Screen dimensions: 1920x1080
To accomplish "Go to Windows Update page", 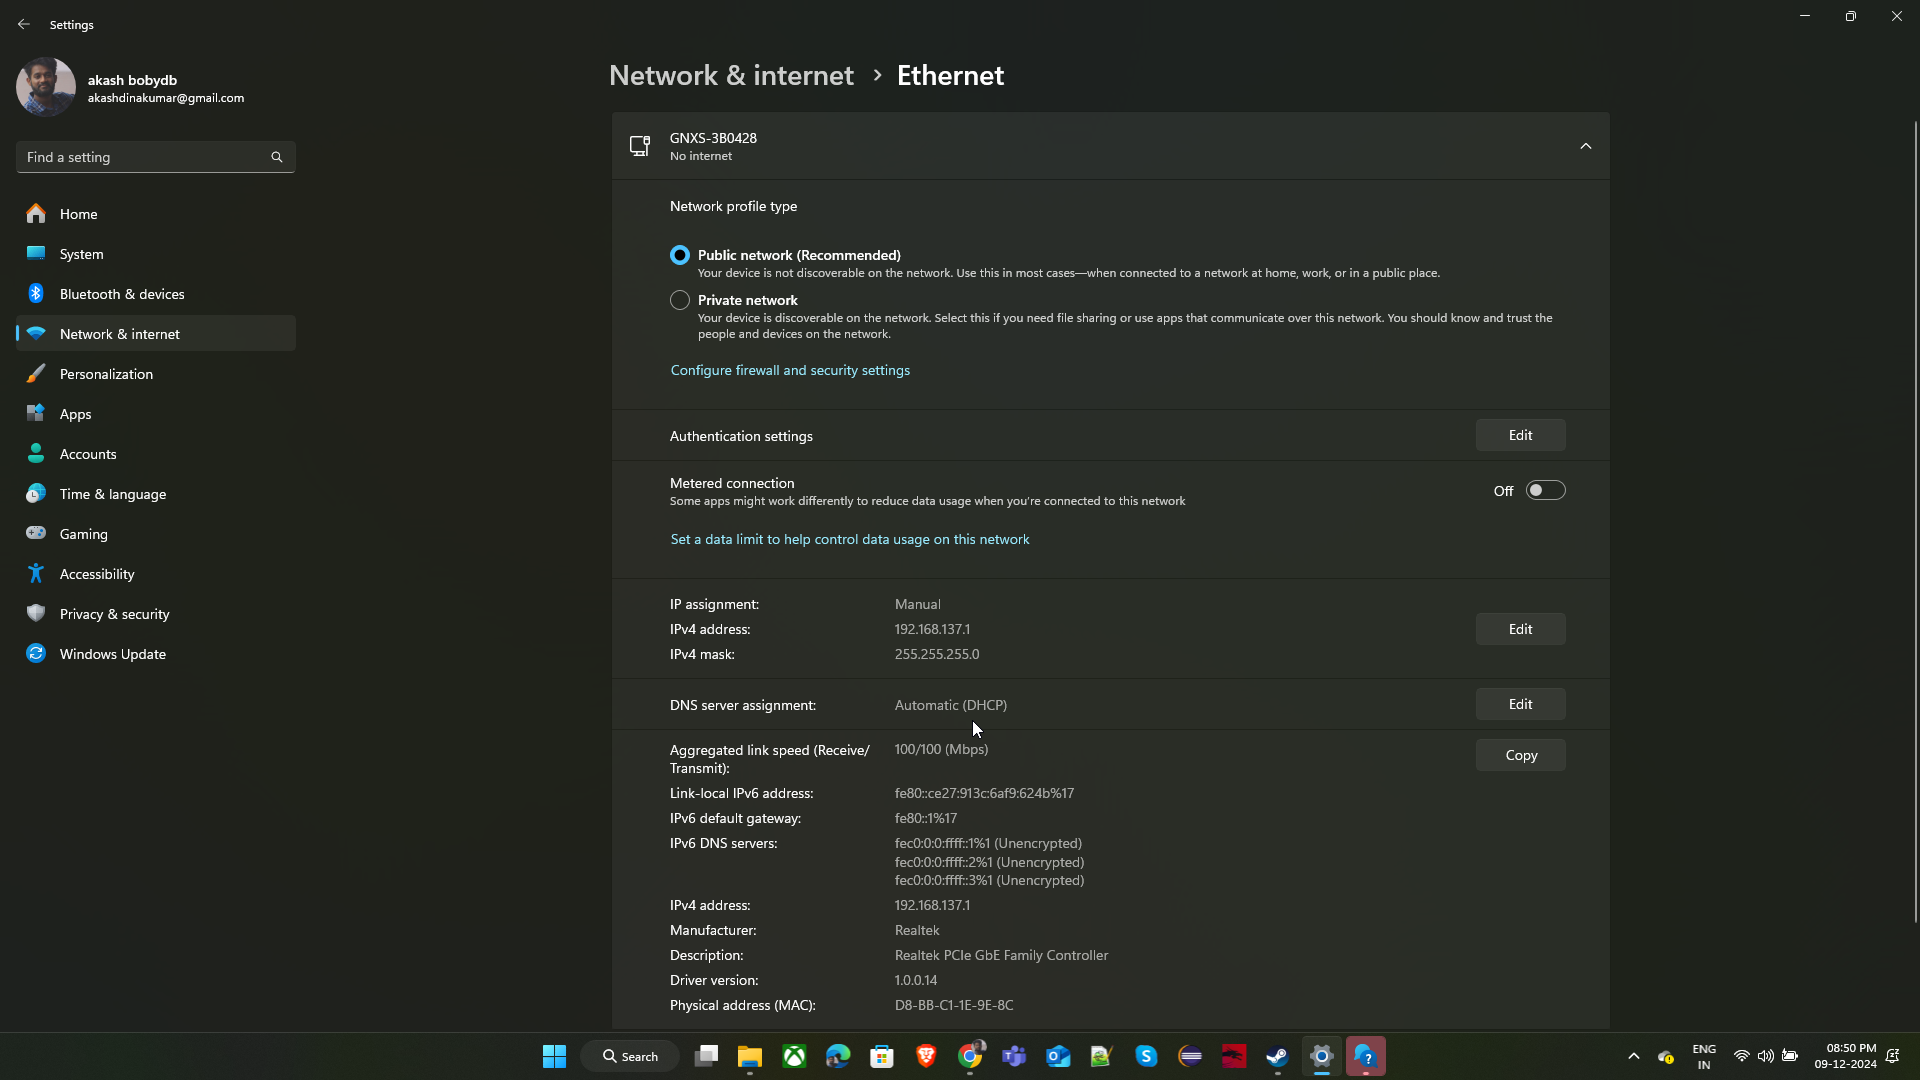I will pos(112,654).
